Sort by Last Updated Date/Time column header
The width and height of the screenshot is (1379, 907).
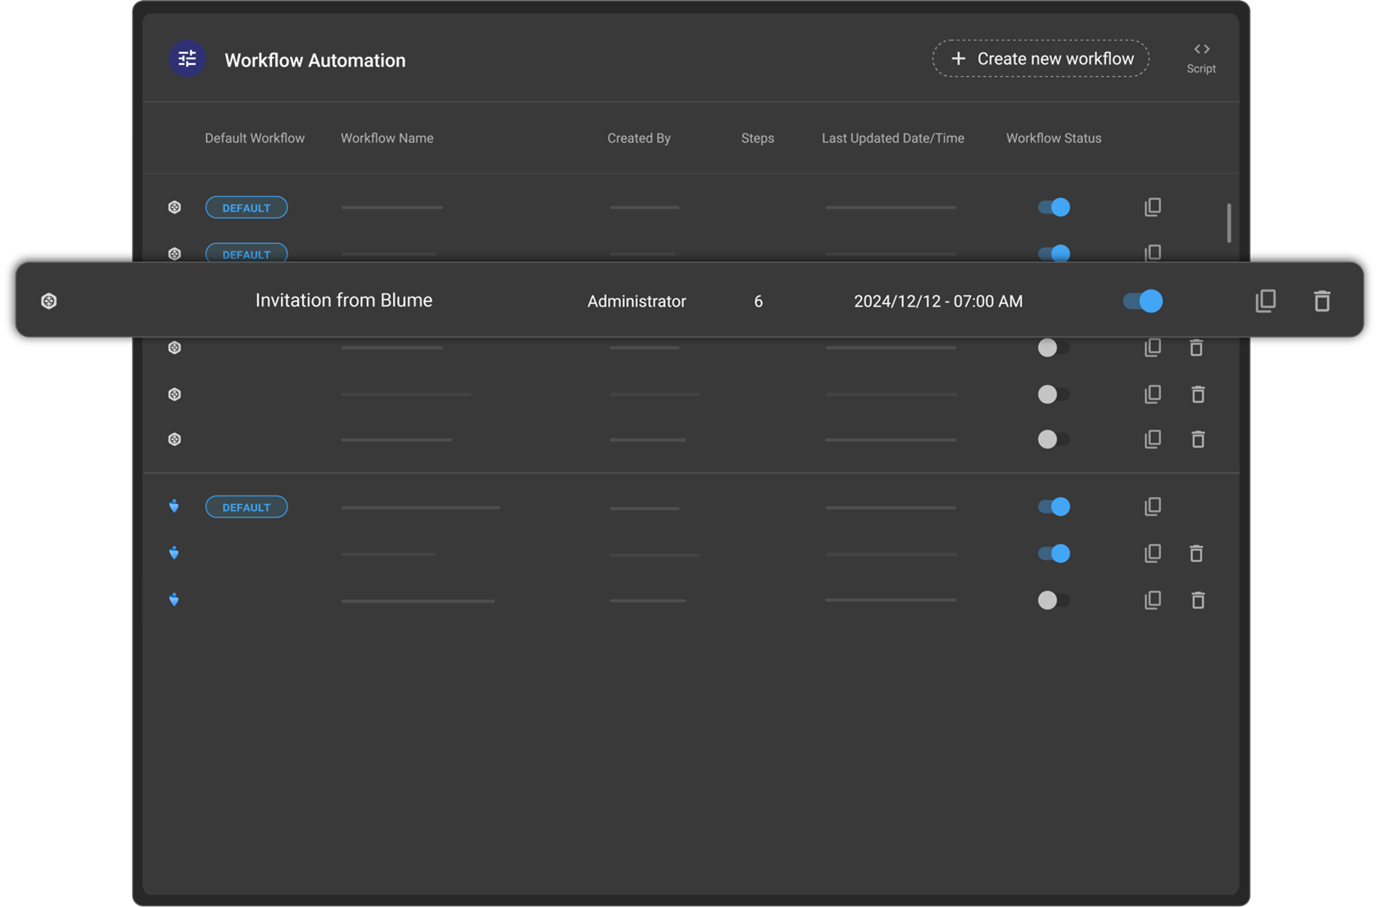(x=892, y=138)
